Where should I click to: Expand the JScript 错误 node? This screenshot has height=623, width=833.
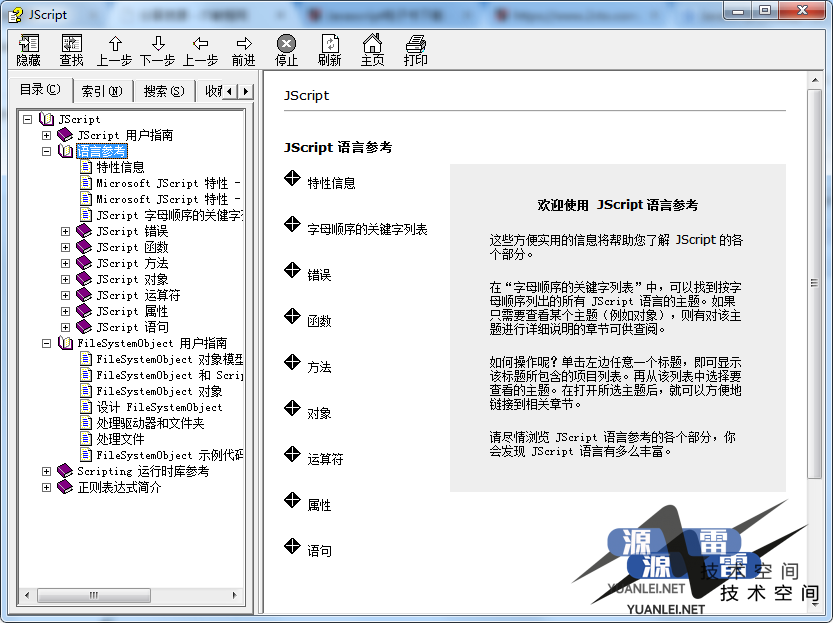(x=65, y=232)
